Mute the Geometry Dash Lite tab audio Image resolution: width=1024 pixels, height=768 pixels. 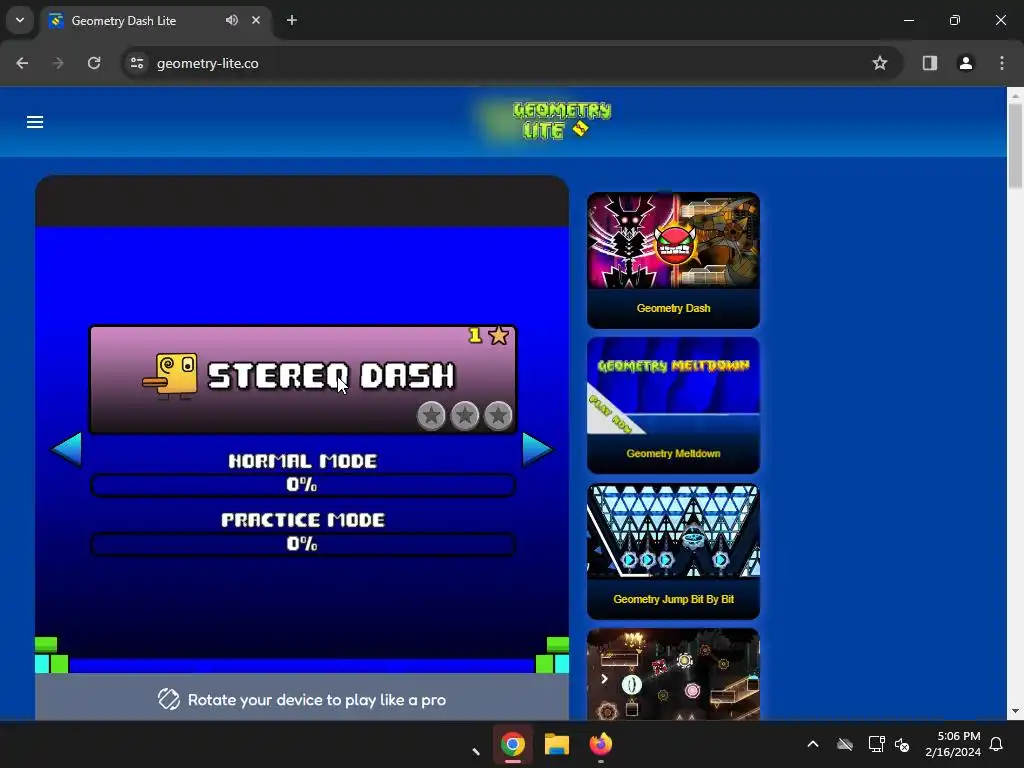(232, 20)
